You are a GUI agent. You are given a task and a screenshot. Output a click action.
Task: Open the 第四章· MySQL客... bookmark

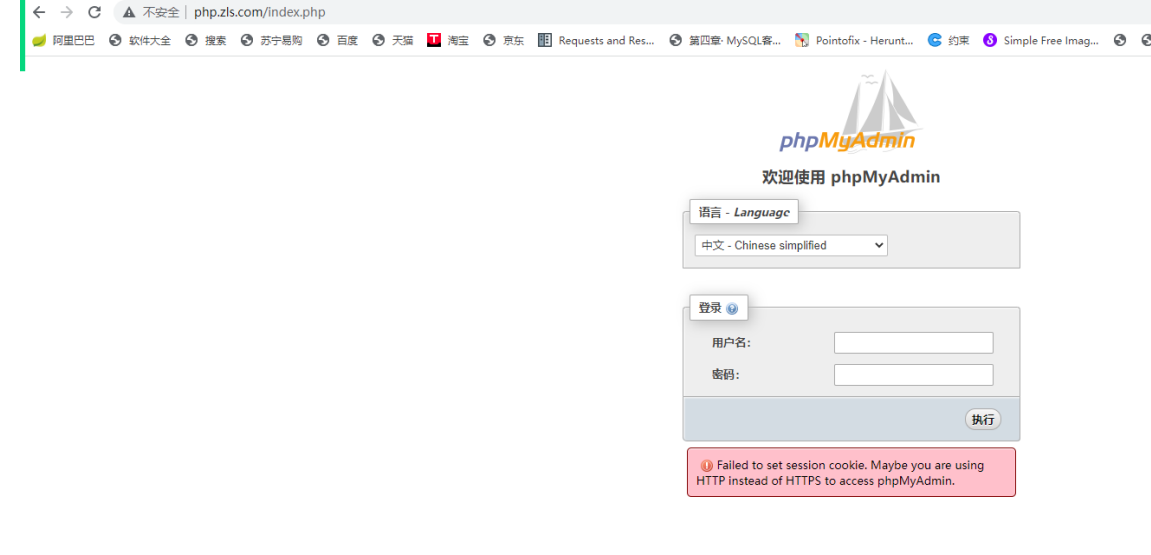725,40
